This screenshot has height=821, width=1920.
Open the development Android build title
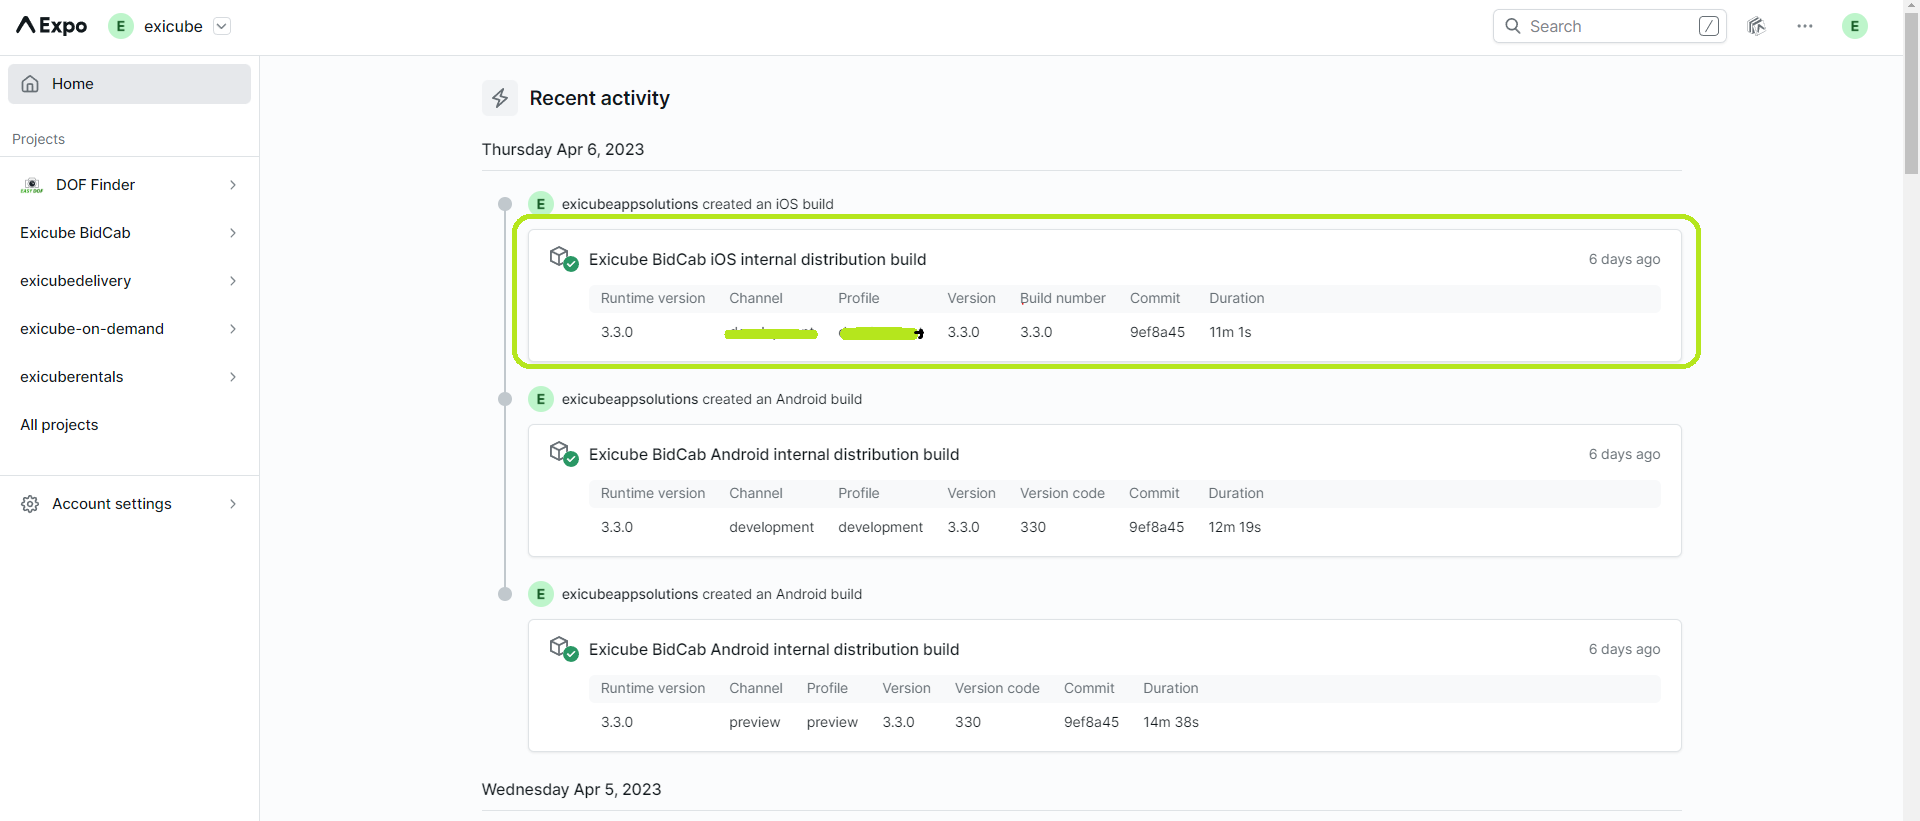pos(773,454)
